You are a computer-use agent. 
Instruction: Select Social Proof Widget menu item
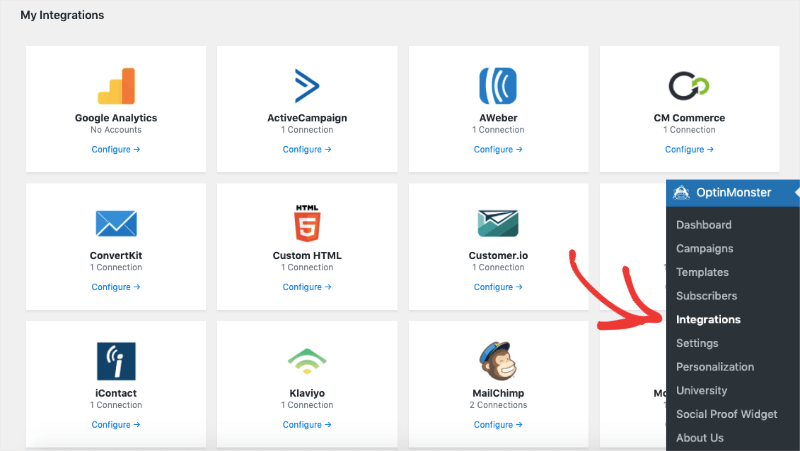(x=727, y=414)
